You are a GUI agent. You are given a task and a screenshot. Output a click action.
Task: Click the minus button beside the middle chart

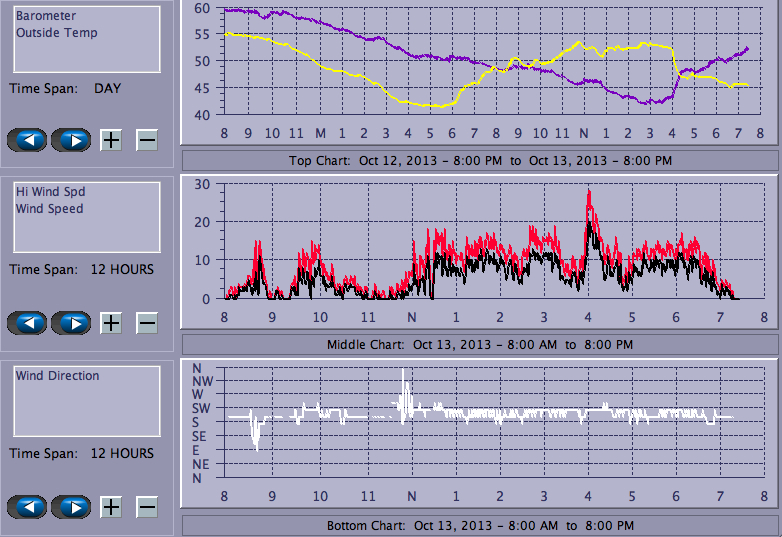coord(147,323)
